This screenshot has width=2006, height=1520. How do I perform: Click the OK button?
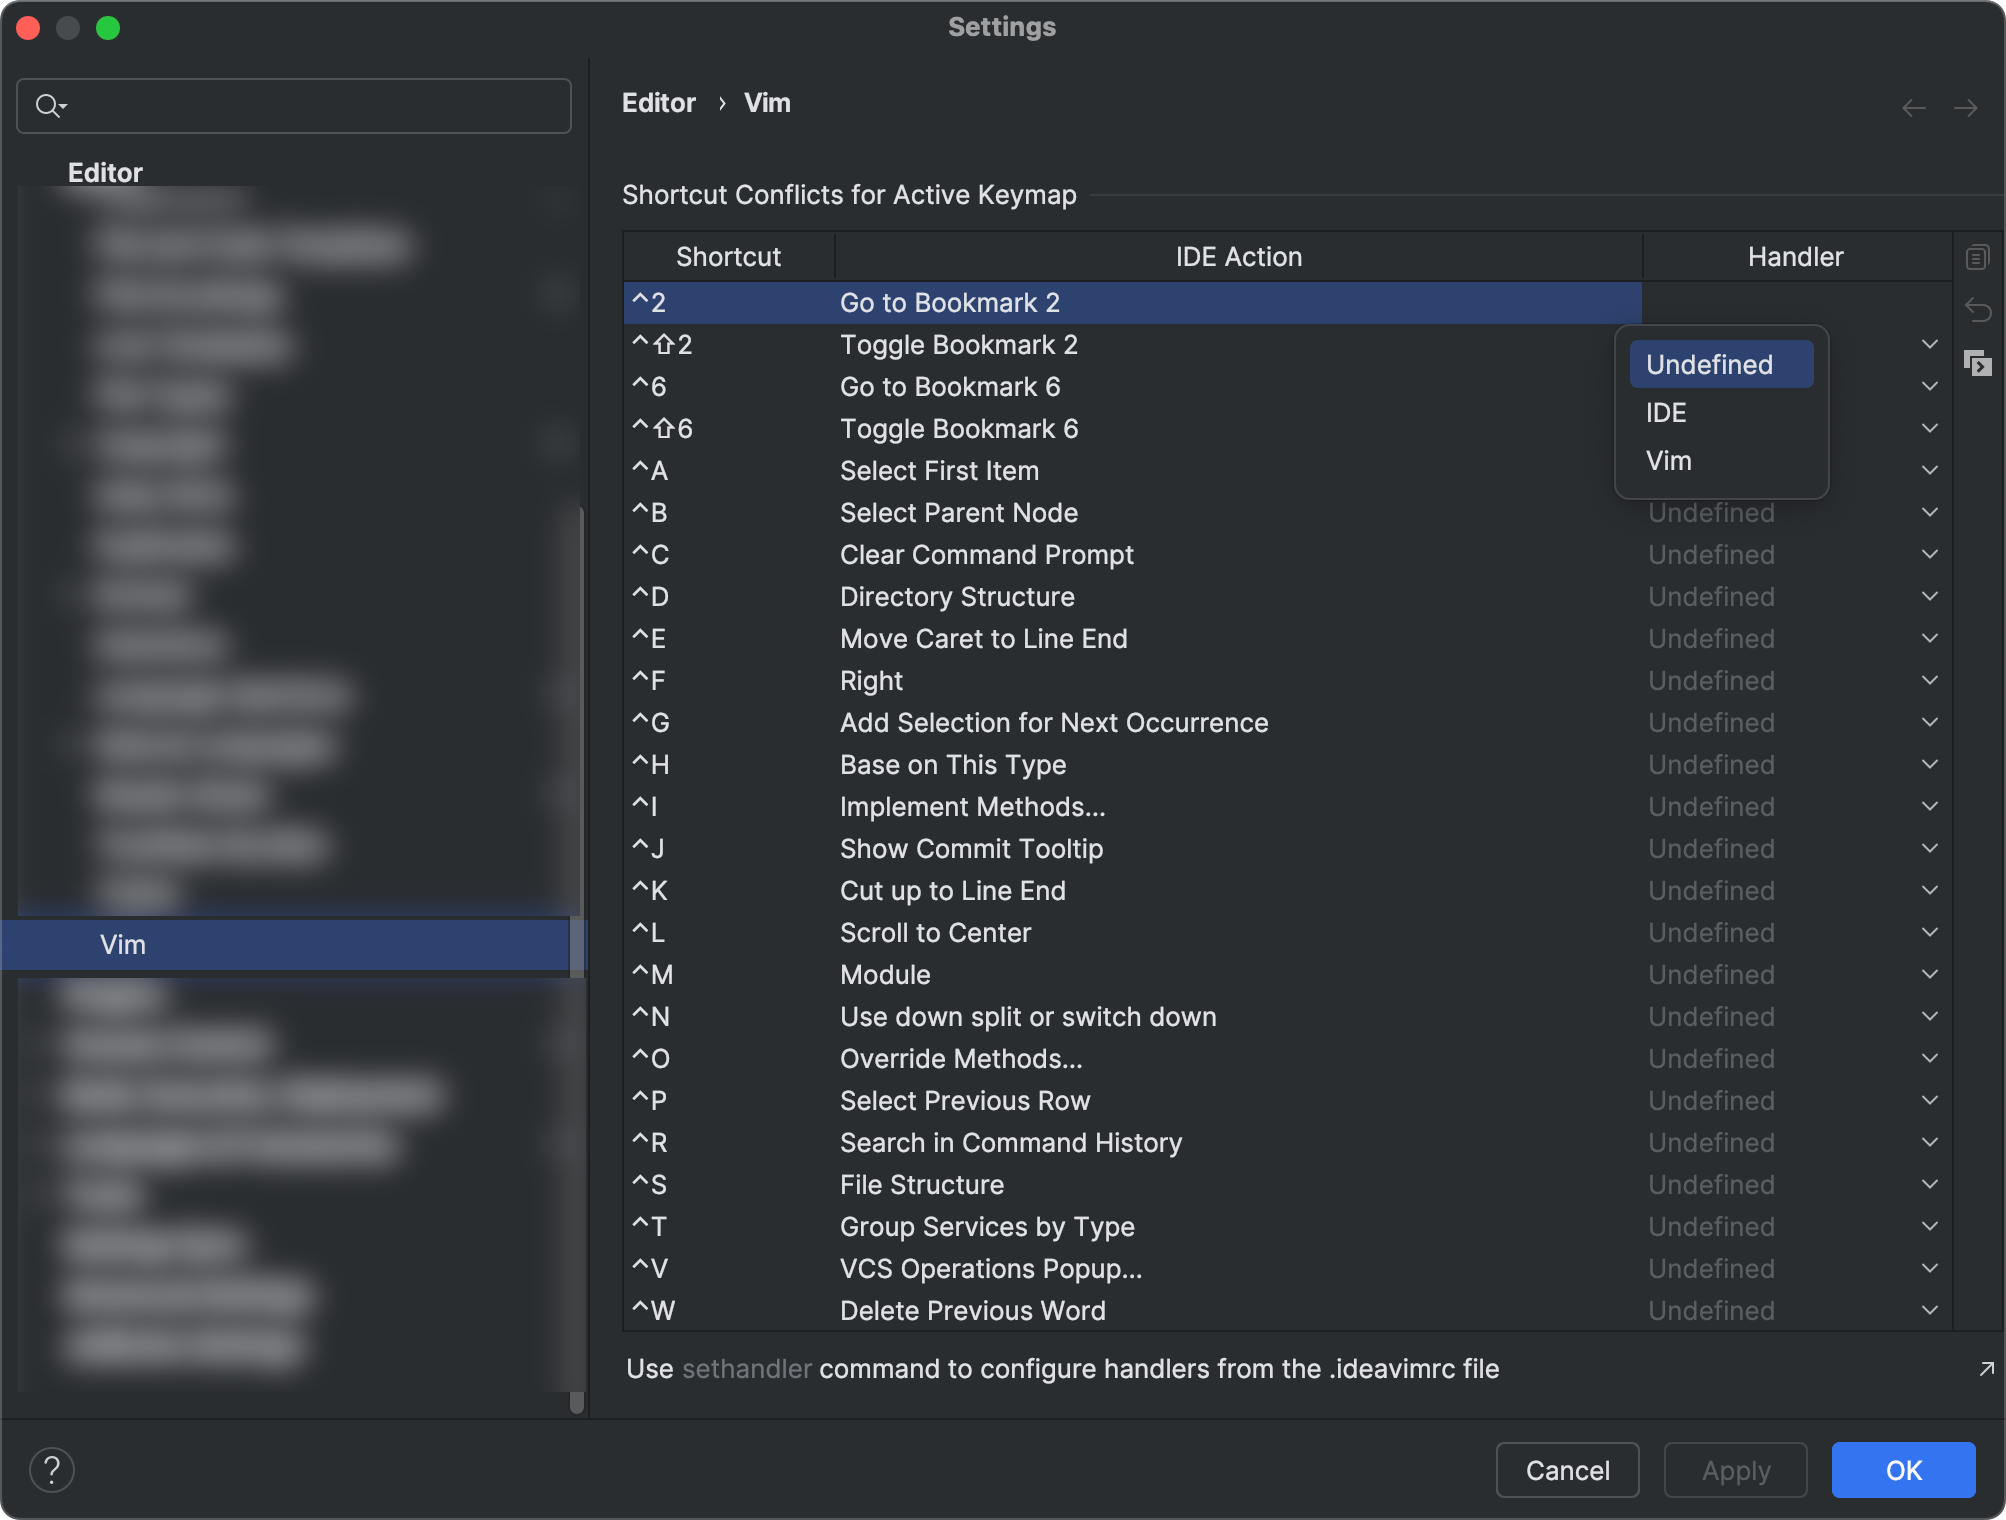[1902, 1470]
